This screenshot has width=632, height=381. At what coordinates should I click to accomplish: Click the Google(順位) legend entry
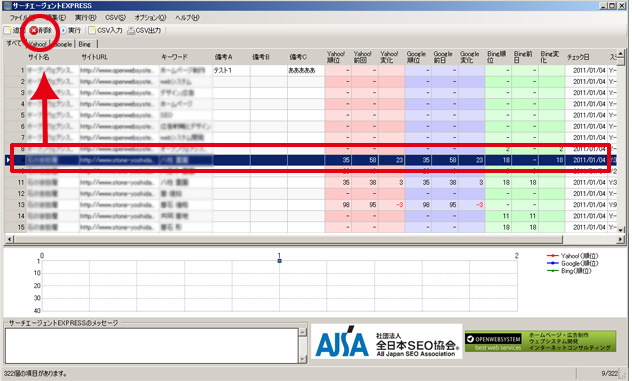[572, 263]
